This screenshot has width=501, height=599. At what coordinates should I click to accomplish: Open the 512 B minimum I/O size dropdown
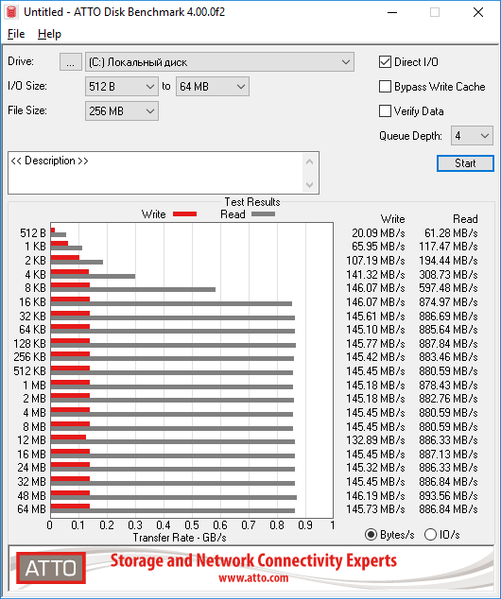click(122, 87)
